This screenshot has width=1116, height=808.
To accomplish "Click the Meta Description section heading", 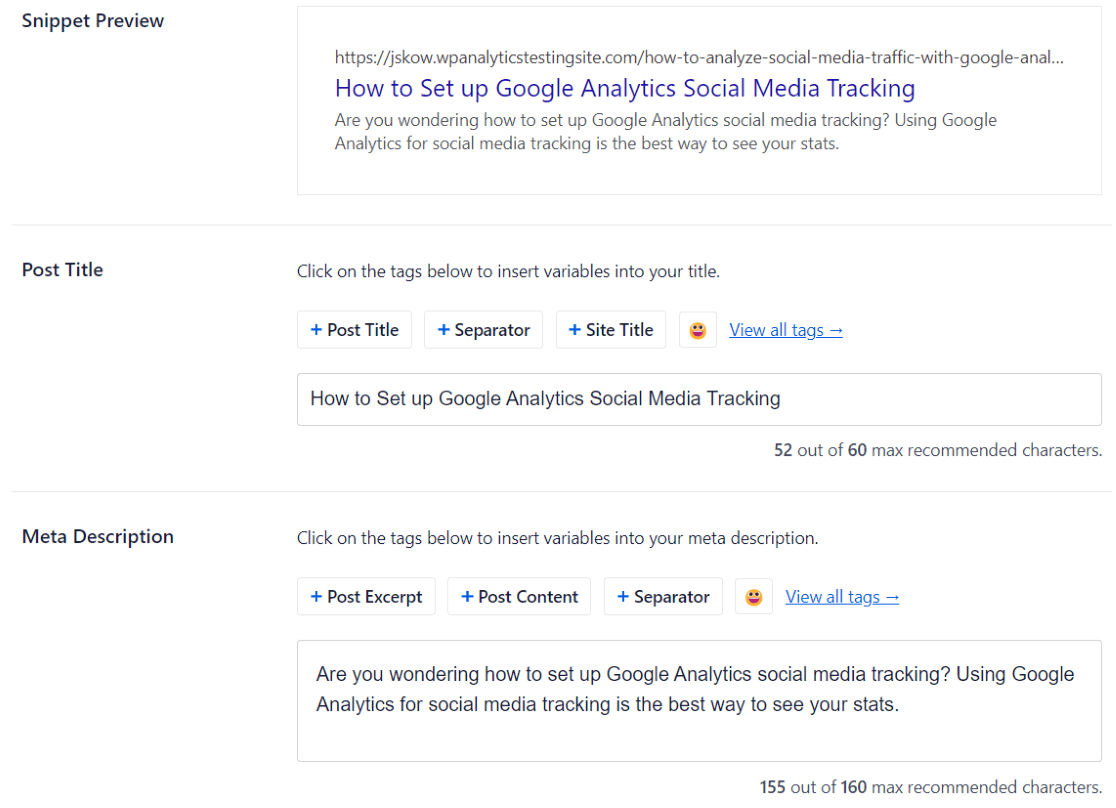I will pos(98,537).
